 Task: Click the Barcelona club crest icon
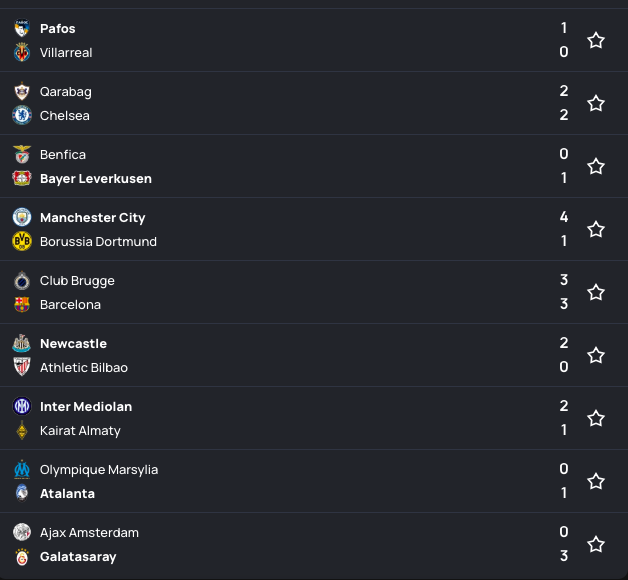point(22,305)
